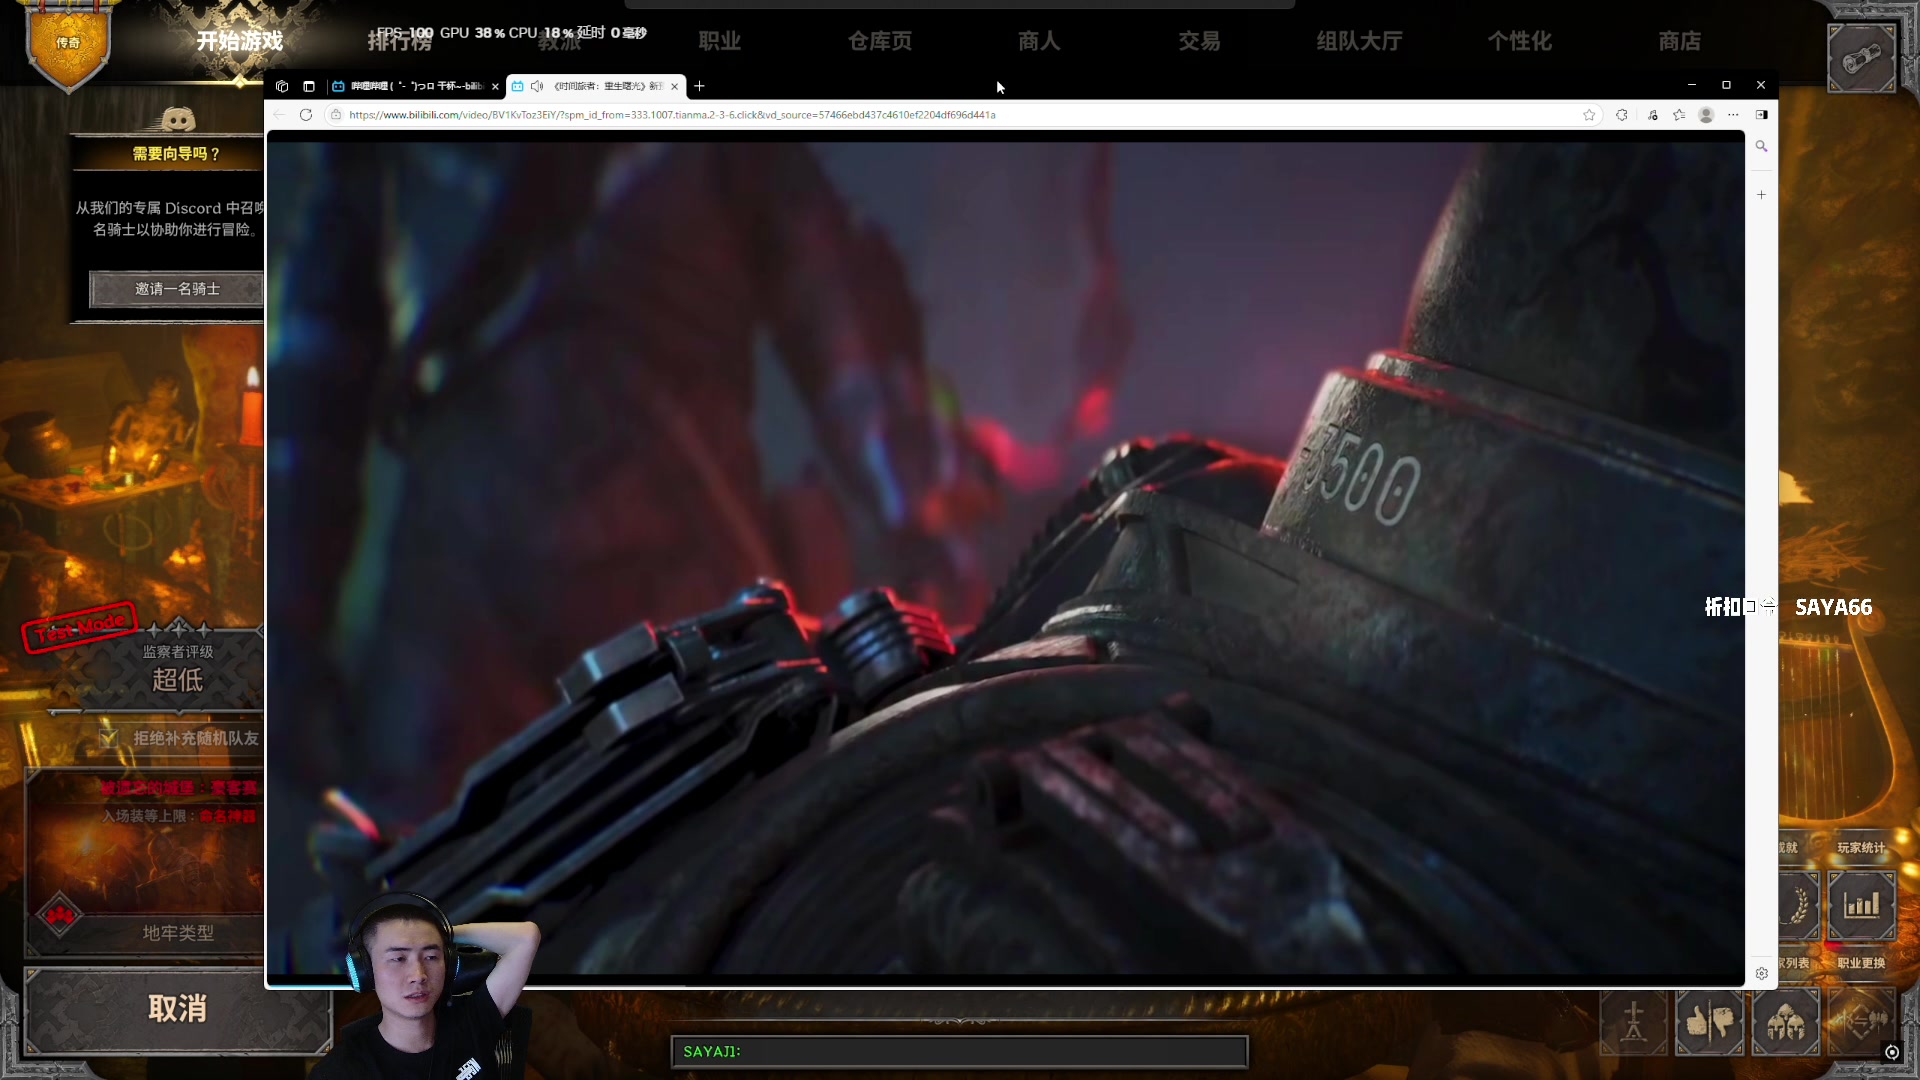Click the 邀请一名骑士 button
This screenshot has height=1080, width=1920.
177,289
